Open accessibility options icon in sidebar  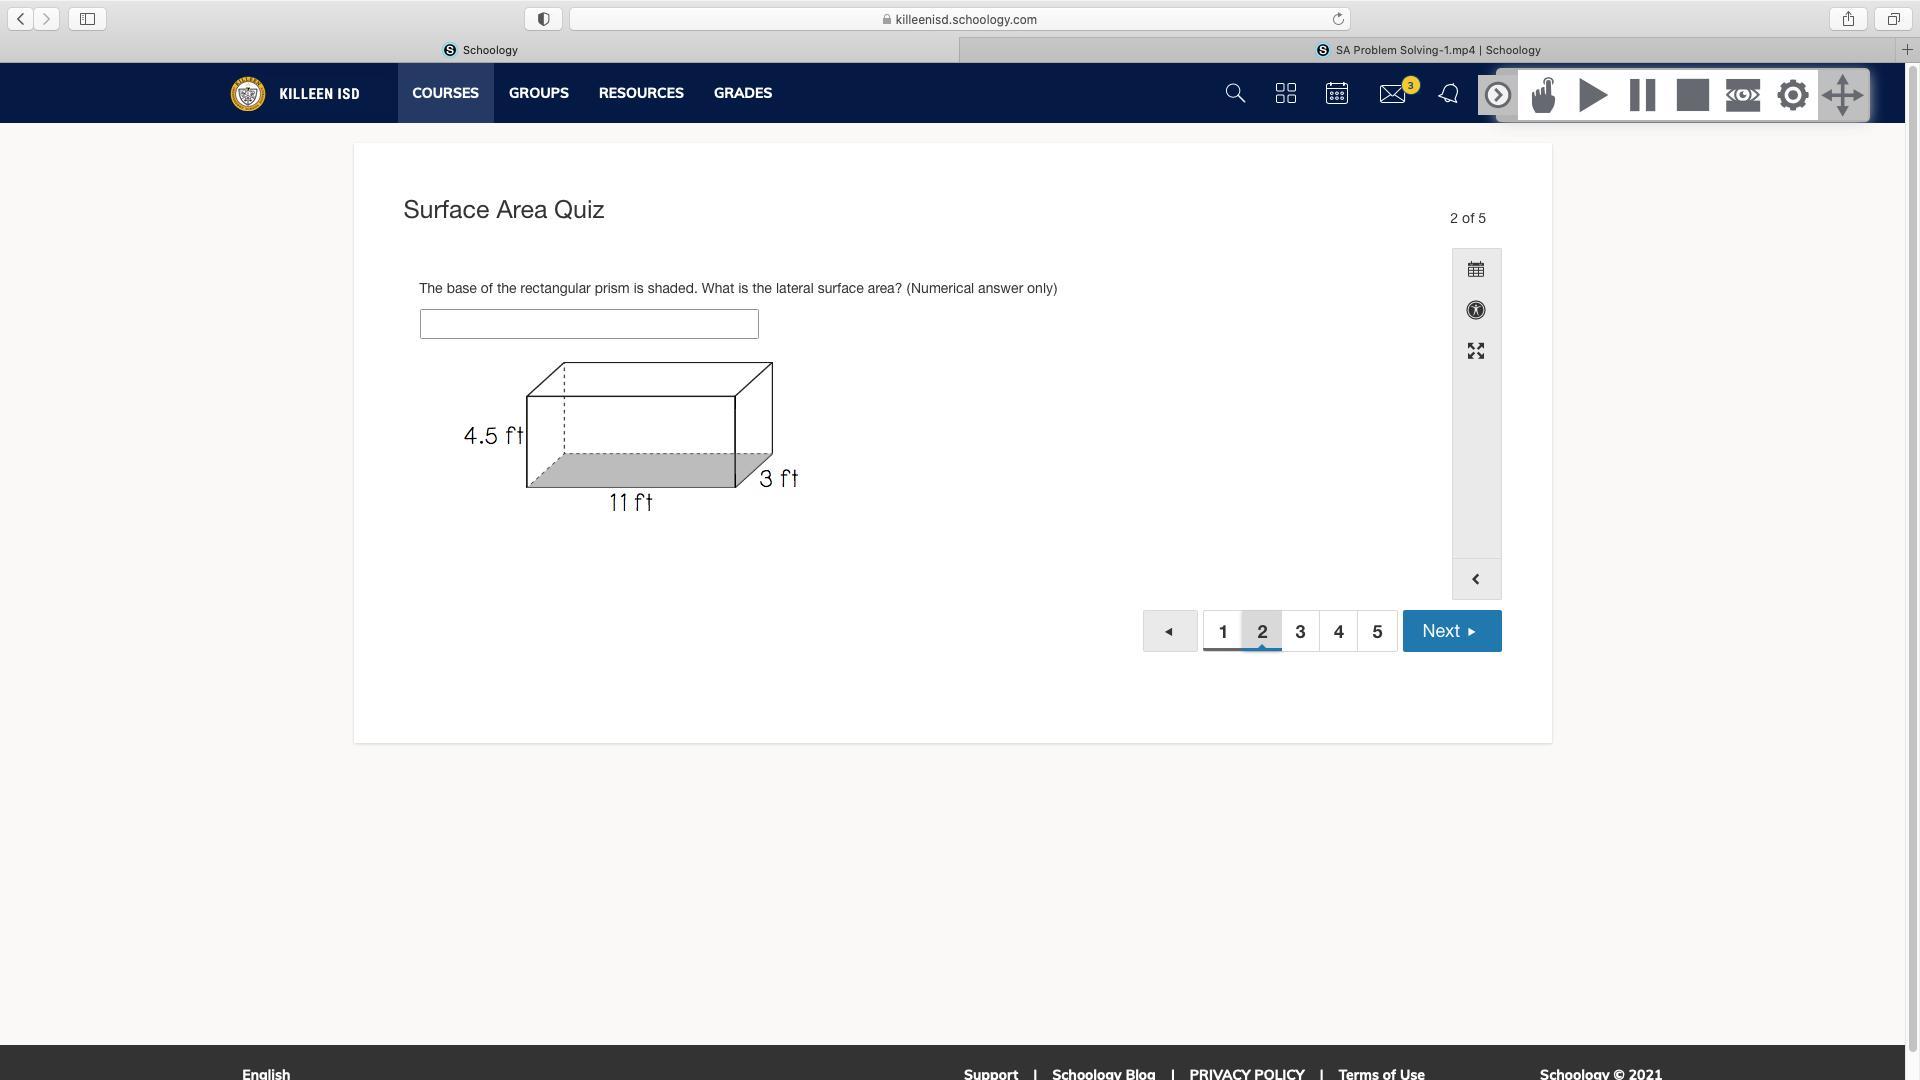tap(1476, 311)
